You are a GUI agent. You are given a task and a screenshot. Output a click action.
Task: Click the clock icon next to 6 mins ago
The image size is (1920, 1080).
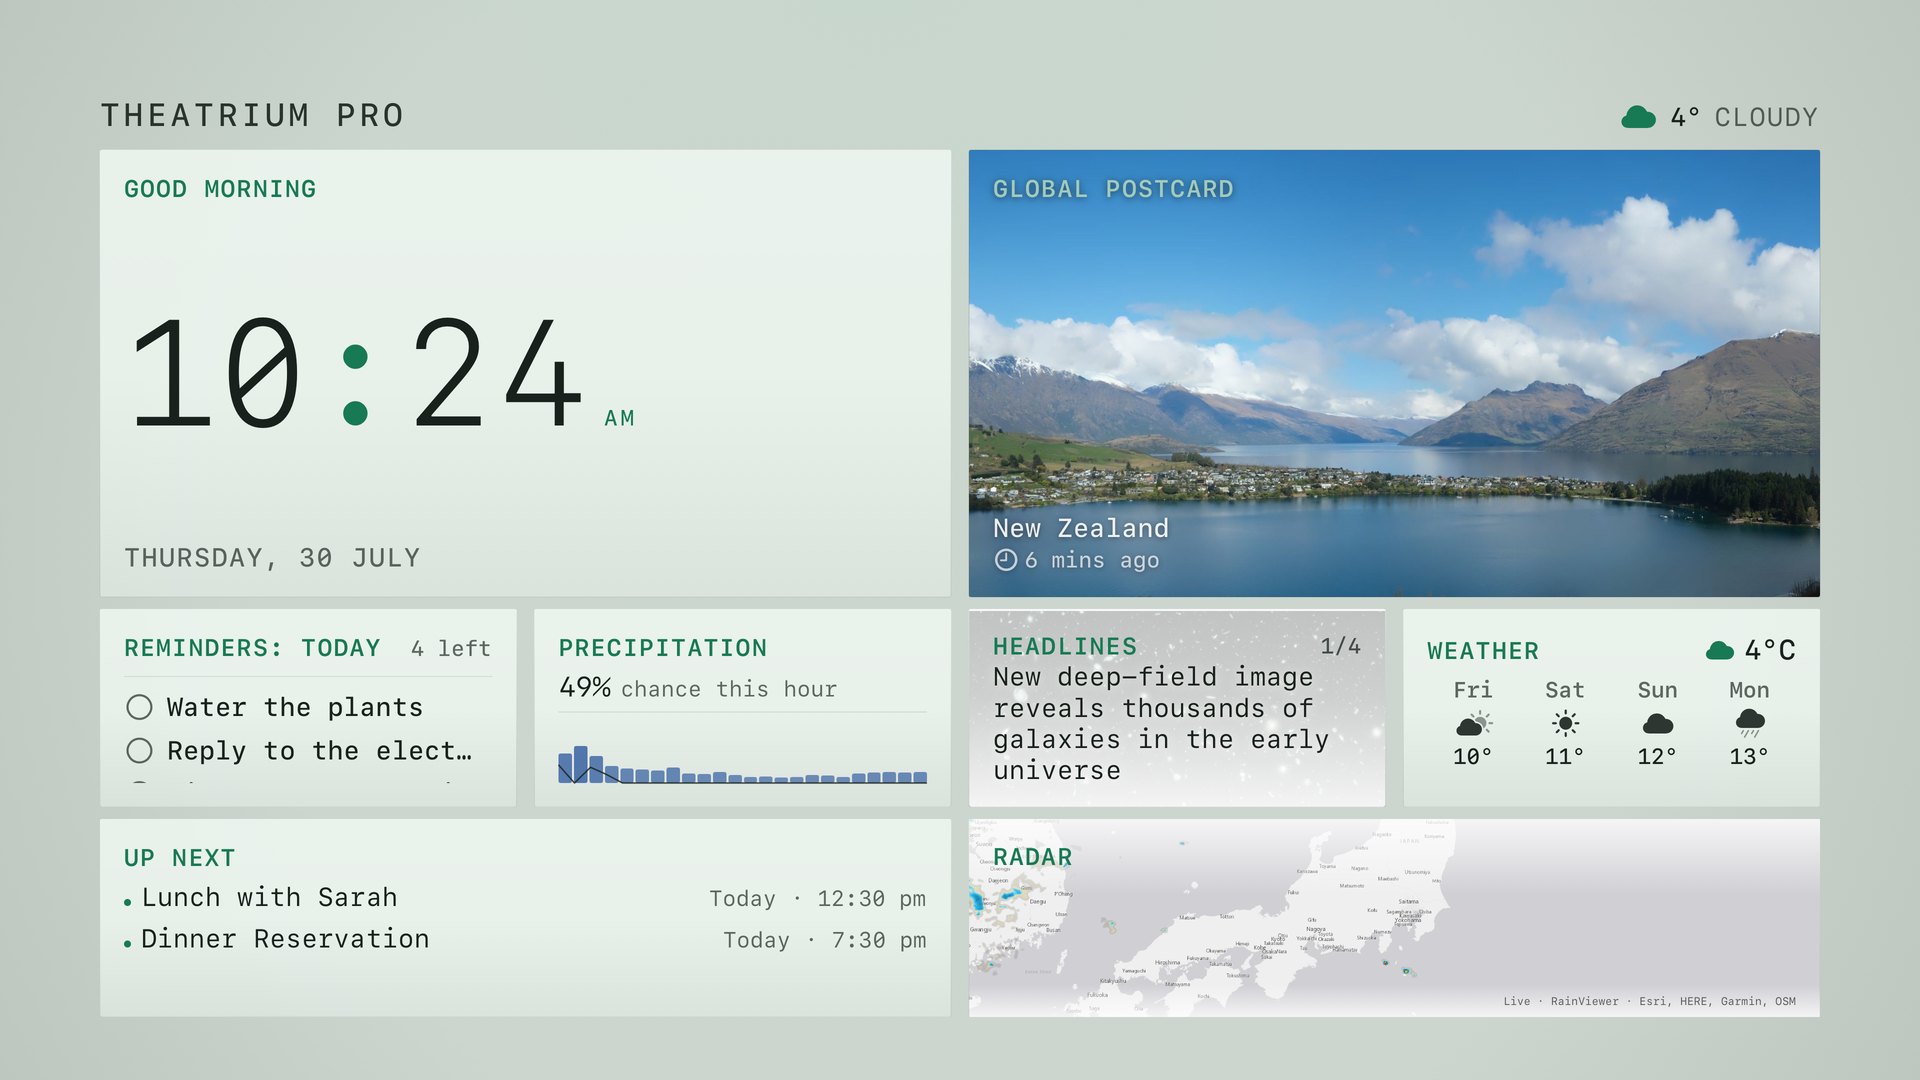1005,560
